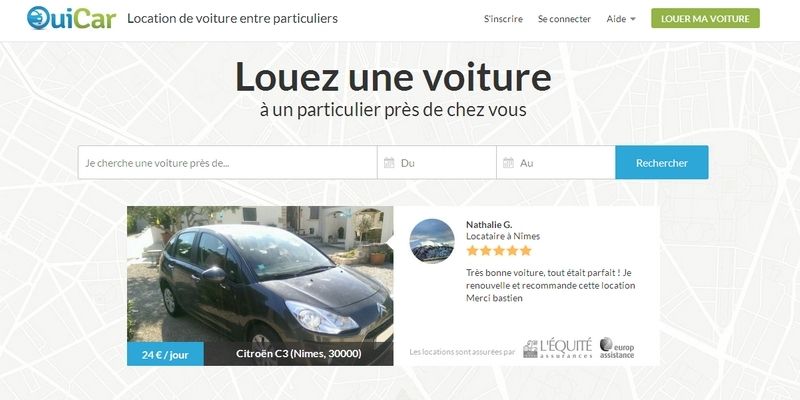
Task: Click the OuiCar logo
Action: click(71, 18)
